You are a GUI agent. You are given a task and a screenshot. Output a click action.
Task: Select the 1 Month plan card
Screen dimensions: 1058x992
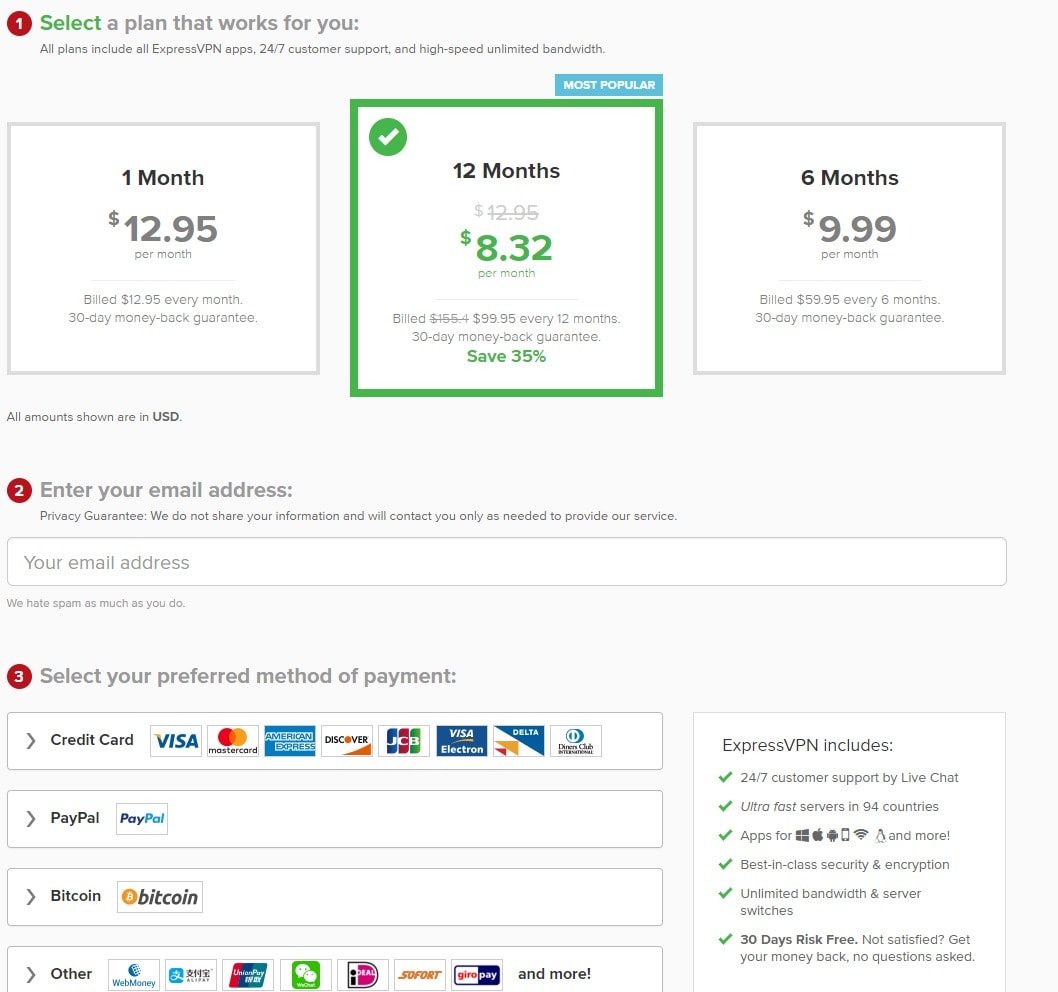163,248
